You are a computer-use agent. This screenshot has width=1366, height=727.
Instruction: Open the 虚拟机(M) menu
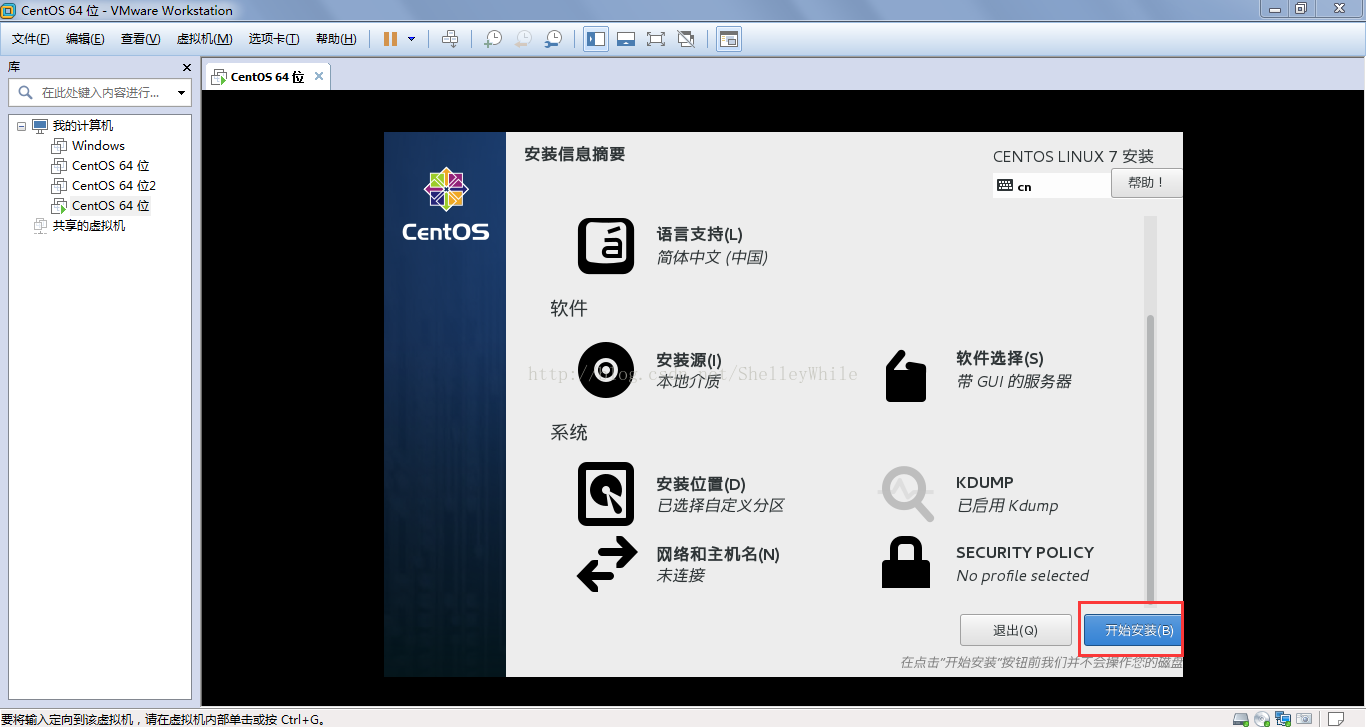(x=204, y=39)
